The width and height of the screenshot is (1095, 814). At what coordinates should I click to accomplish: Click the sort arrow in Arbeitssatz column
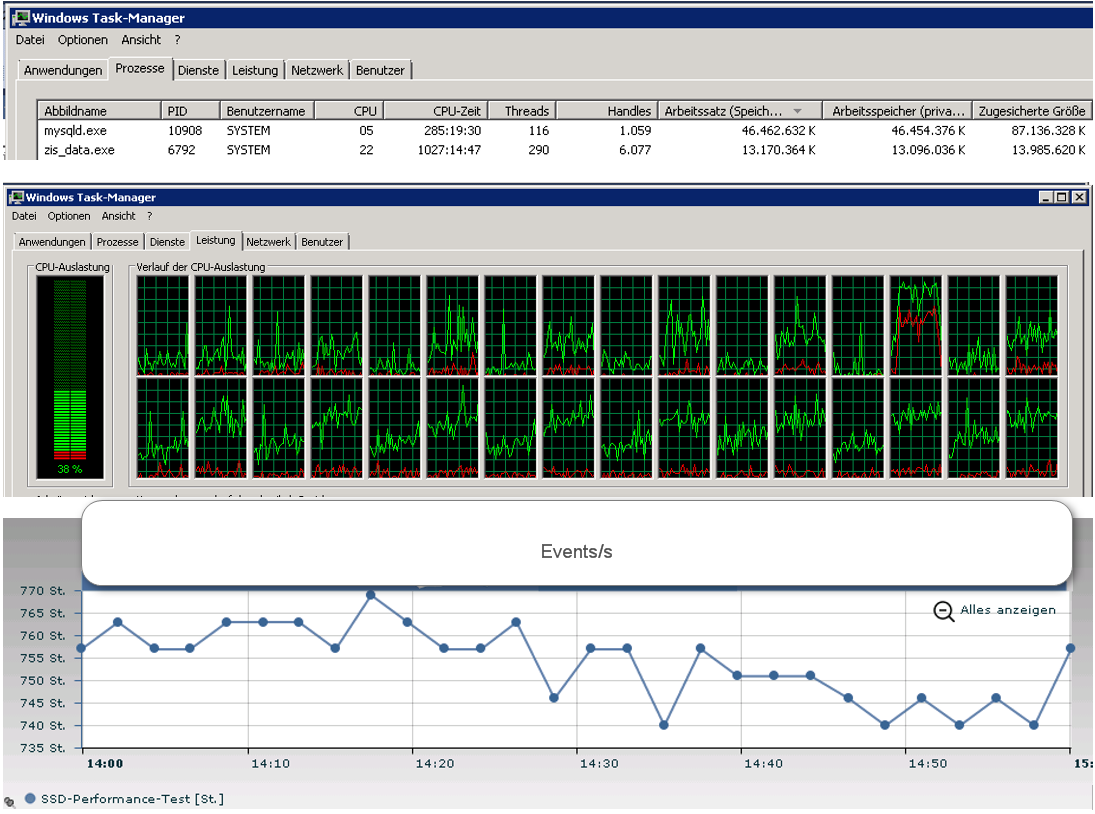tap(797, 111)
